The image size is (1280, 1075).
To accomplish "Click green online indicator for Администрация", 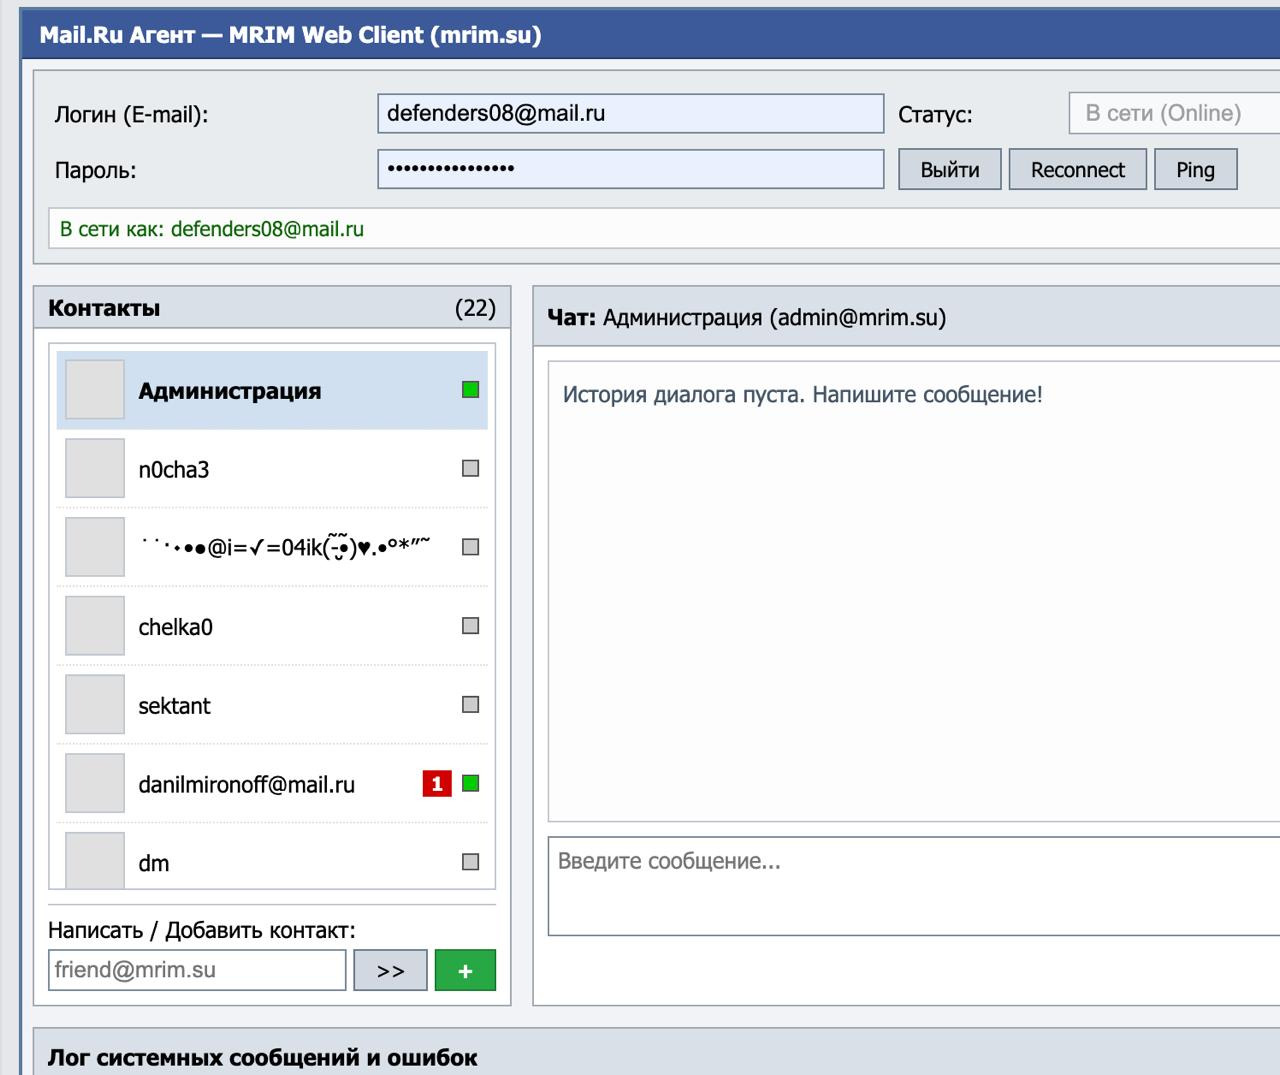I will coord(471,389).
